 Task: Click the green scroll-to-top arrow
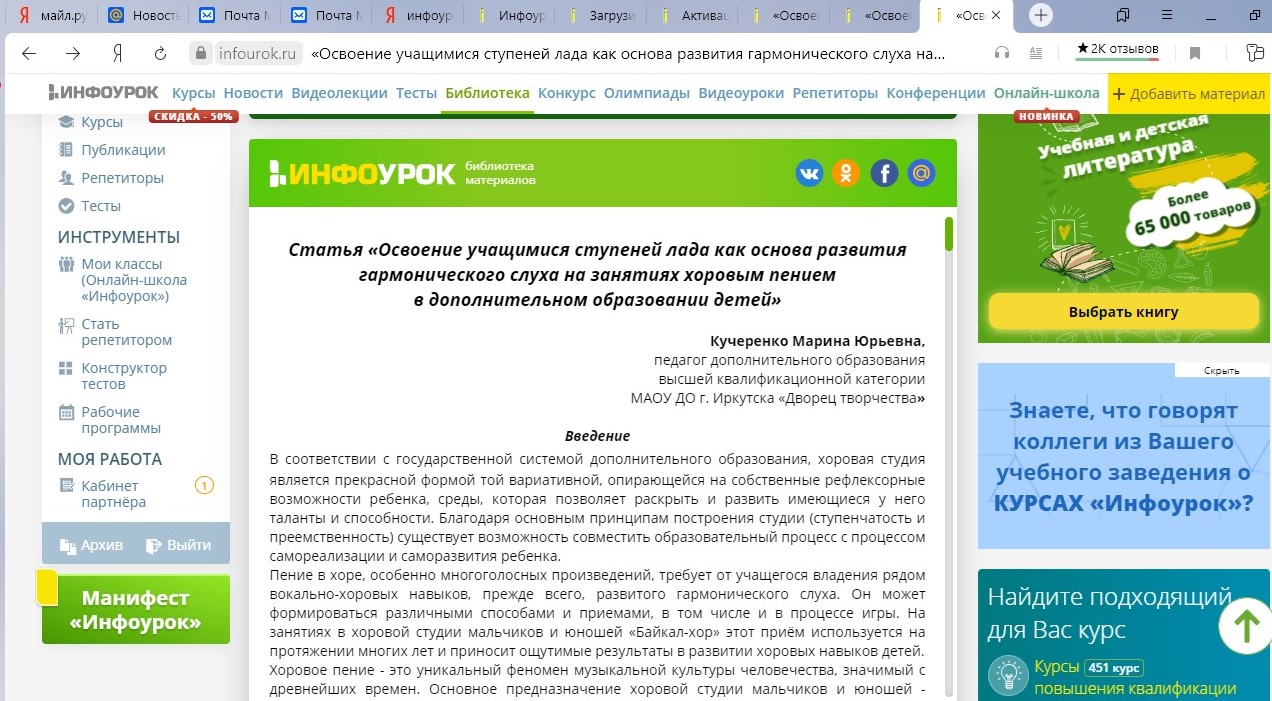(x=1245, y=627)
